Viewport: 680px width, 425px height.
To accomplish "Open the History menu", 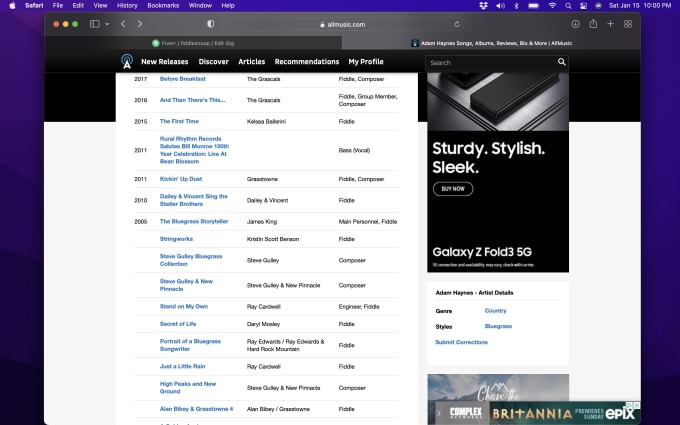I will point(127,6).
